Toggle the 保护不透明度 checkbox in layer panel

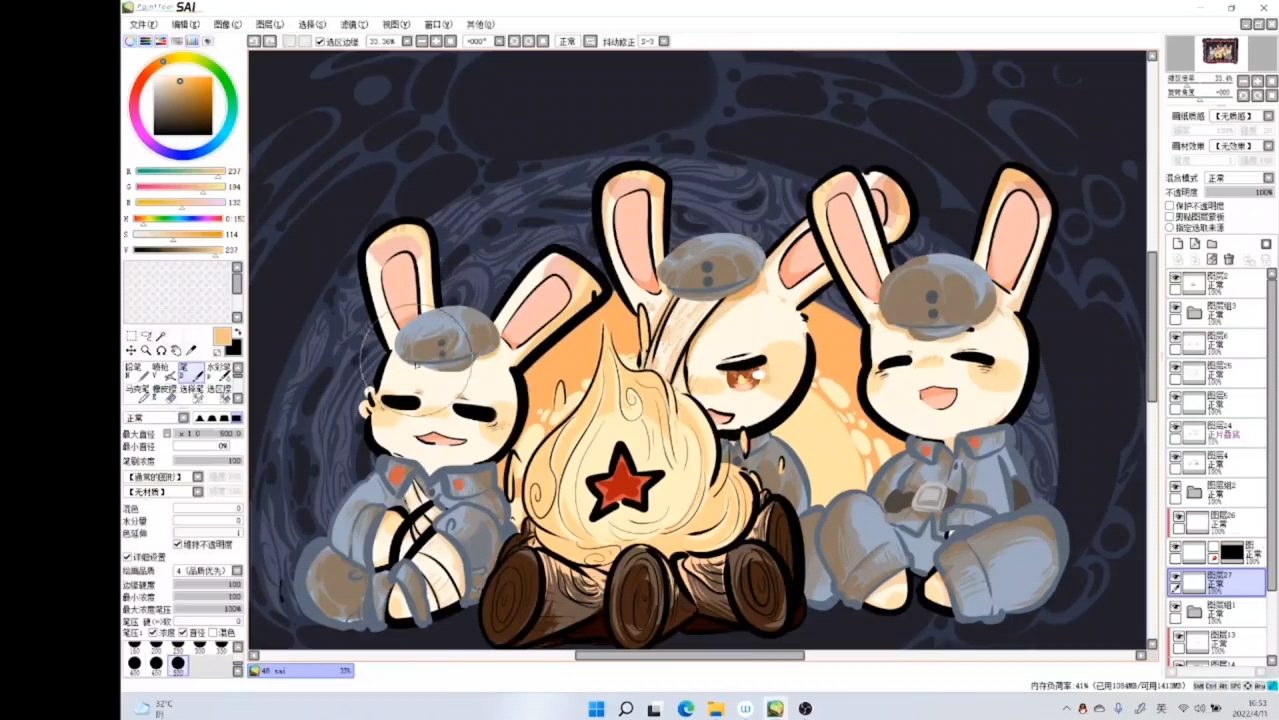[x=1170, y=205]
